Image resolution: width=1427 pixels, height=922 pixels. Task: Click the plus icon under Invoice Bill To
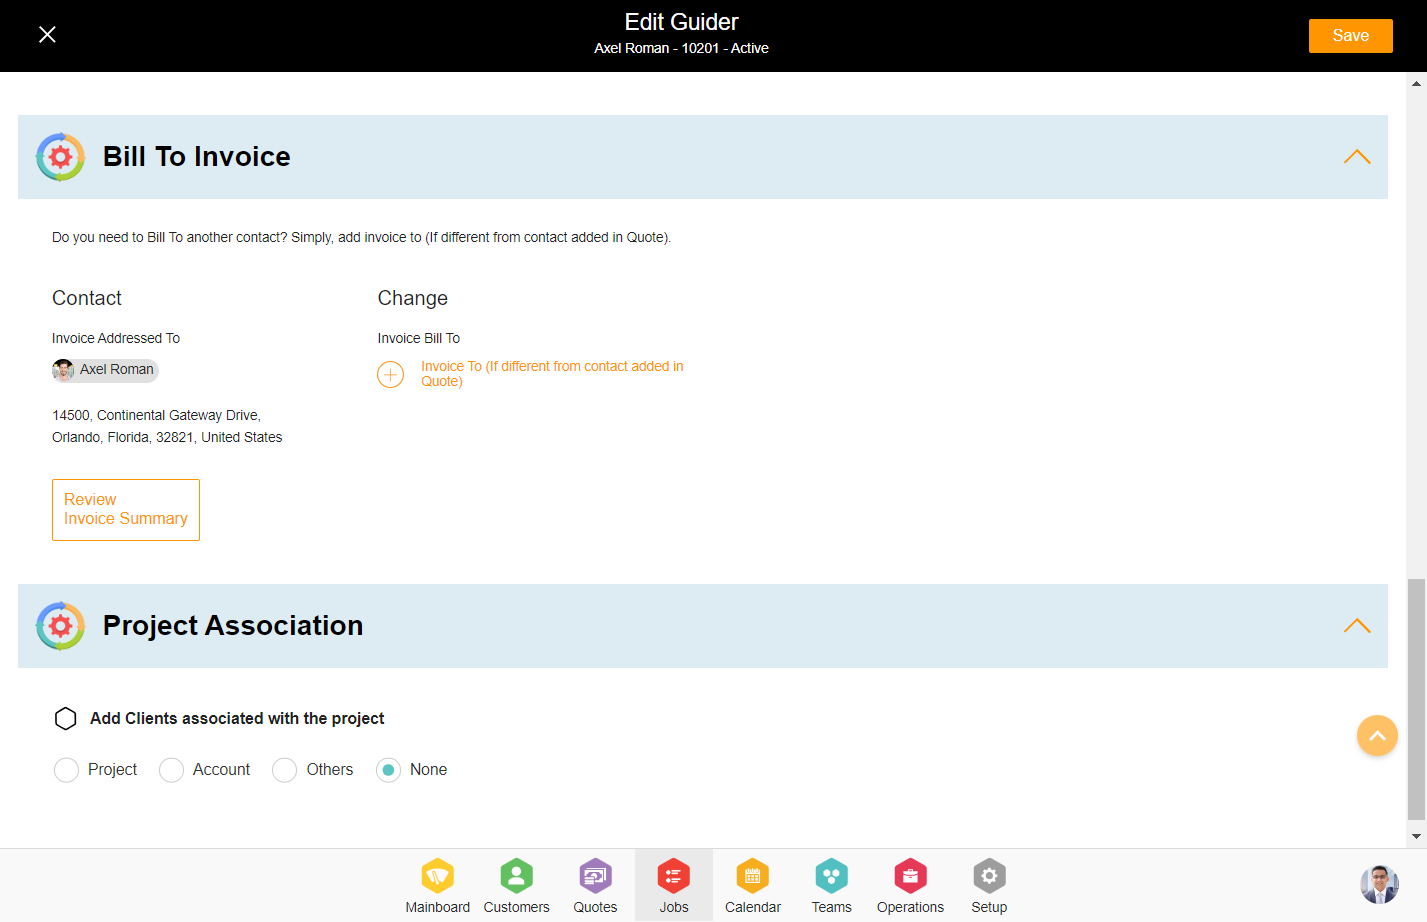click(390, 374)
